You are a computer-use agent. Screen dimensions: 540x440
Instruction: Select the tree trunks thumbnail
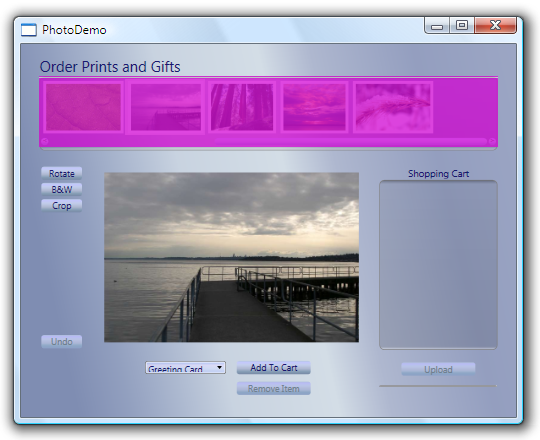click(x=242, y=107)
